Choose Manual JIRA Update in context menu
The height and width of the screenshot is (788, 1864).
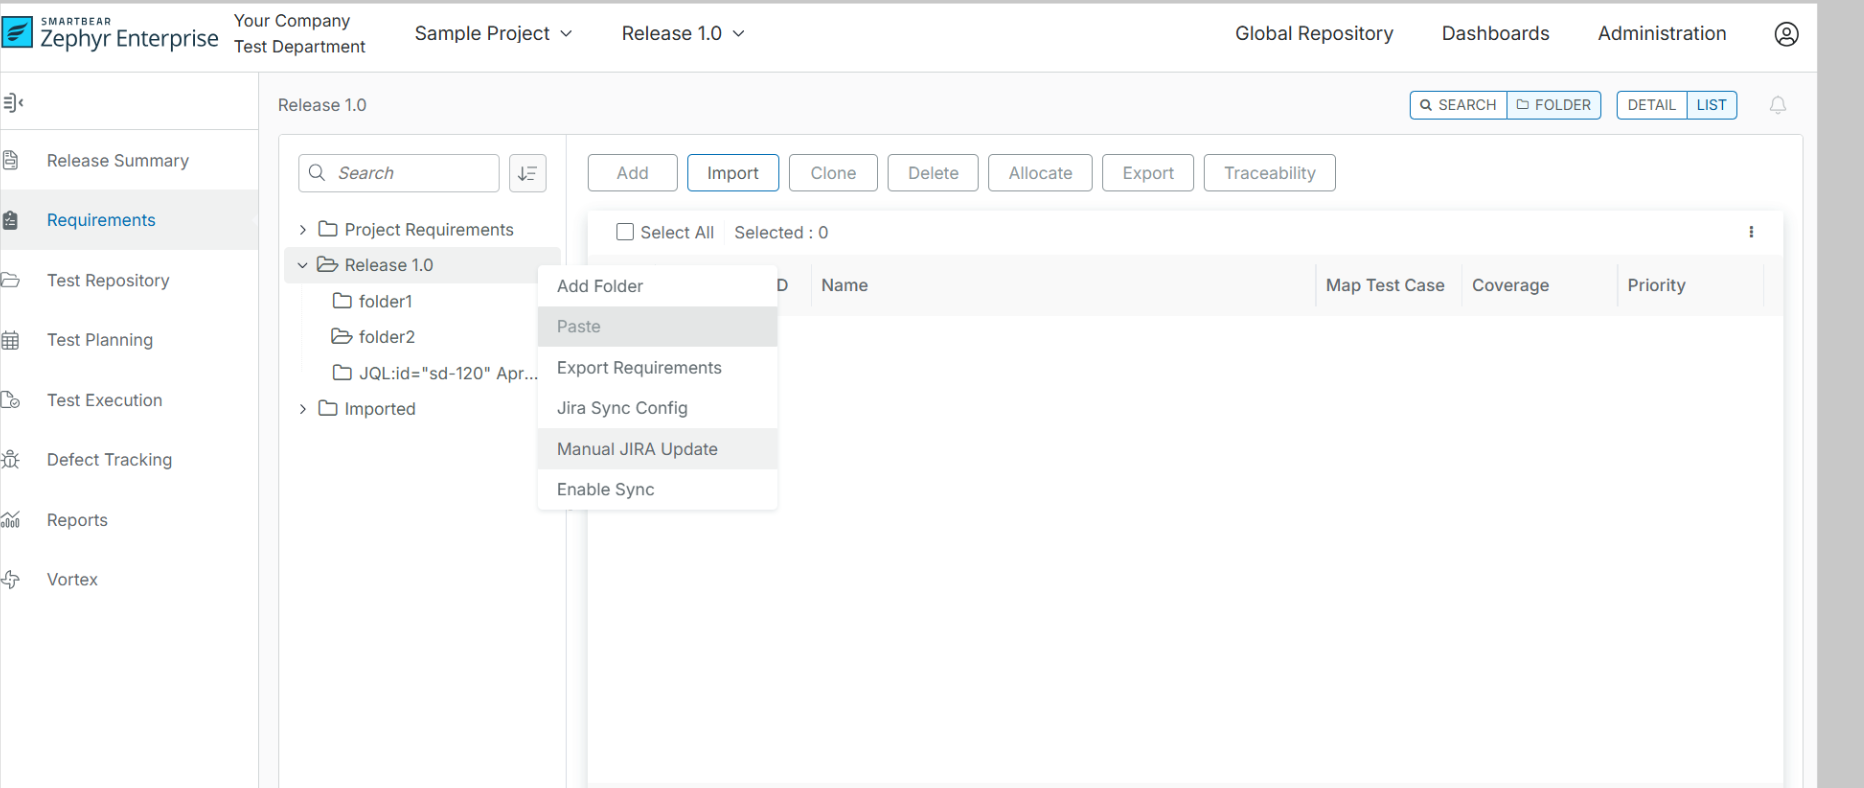[x=637, y=449]
